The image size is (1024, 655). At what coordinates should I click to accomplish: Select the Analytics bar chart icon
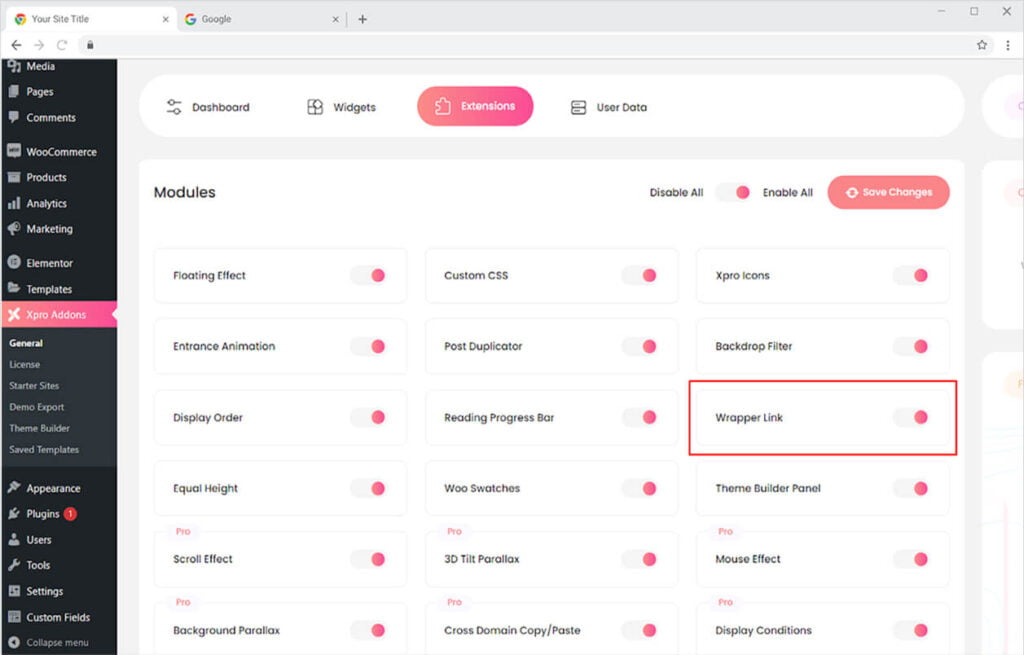pos(14,203)
